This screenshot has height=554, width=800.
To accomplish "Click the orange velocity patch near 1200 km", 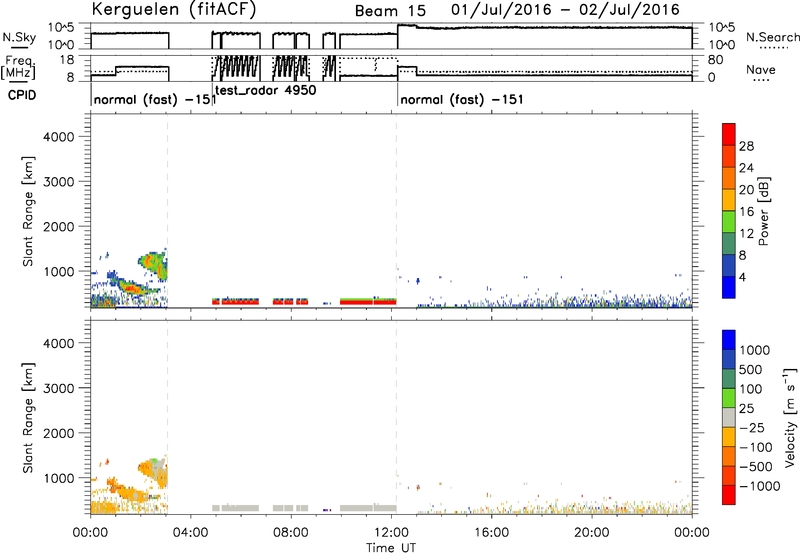I will tap(153, 472).
